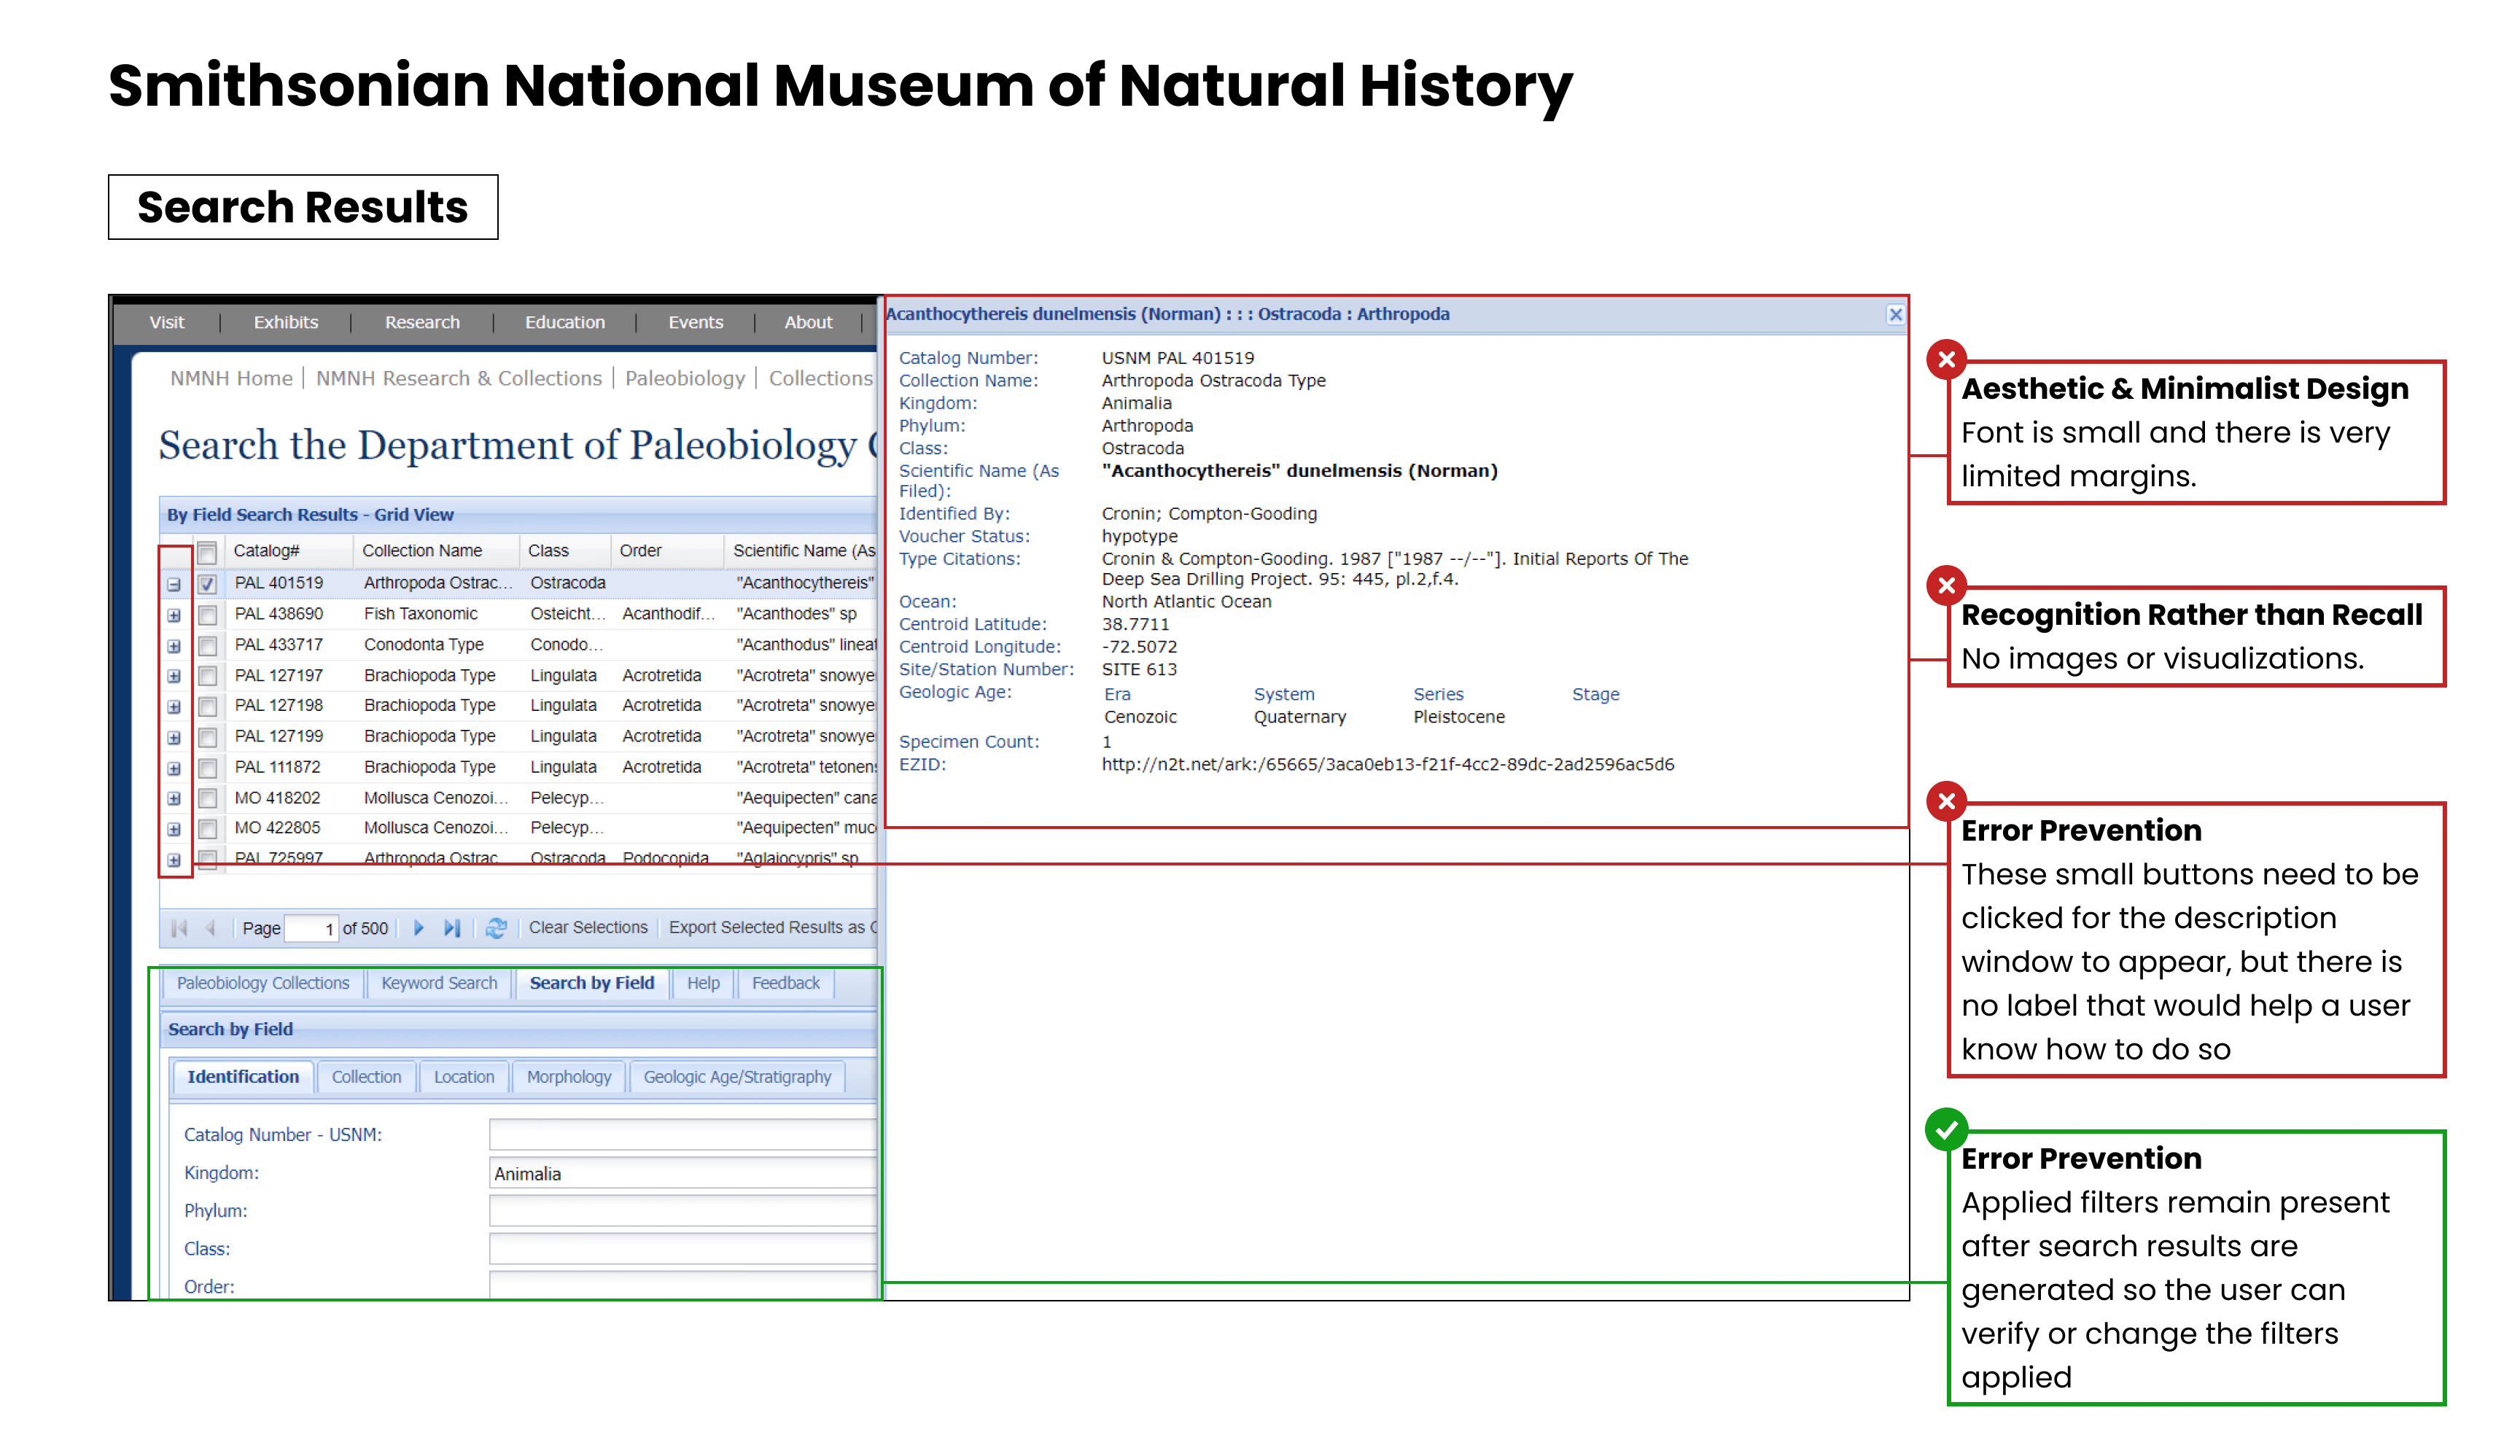Screen dimensions: 2520x1456
Task: Check the PAL 433717 row checkbox
Action: (207, 646)
